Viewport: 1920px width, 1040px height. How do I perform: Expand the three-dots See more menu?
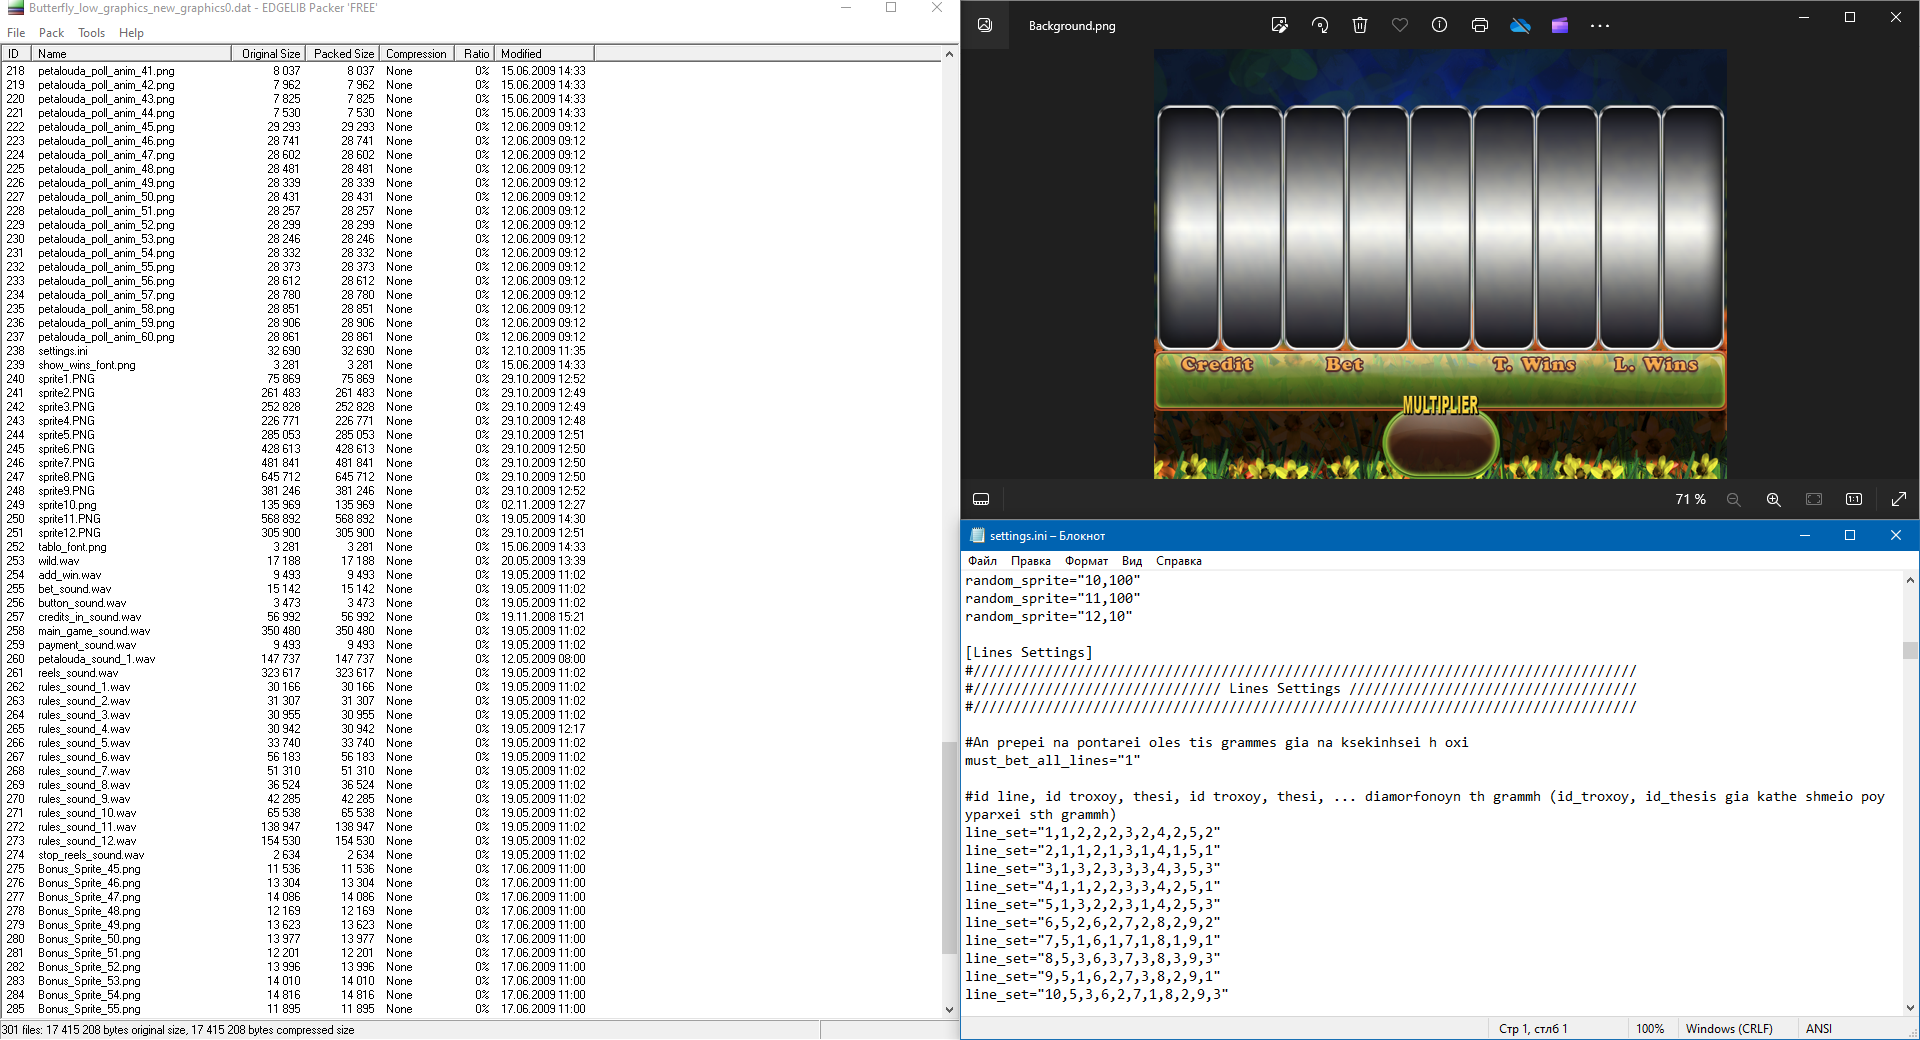click(x=1600, y=26)
